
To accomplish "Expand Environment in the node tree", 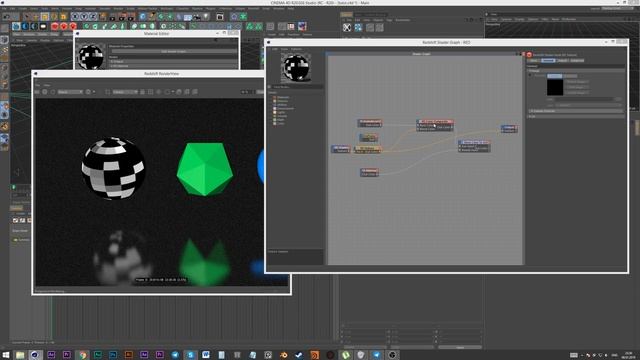I will (284, 108).
